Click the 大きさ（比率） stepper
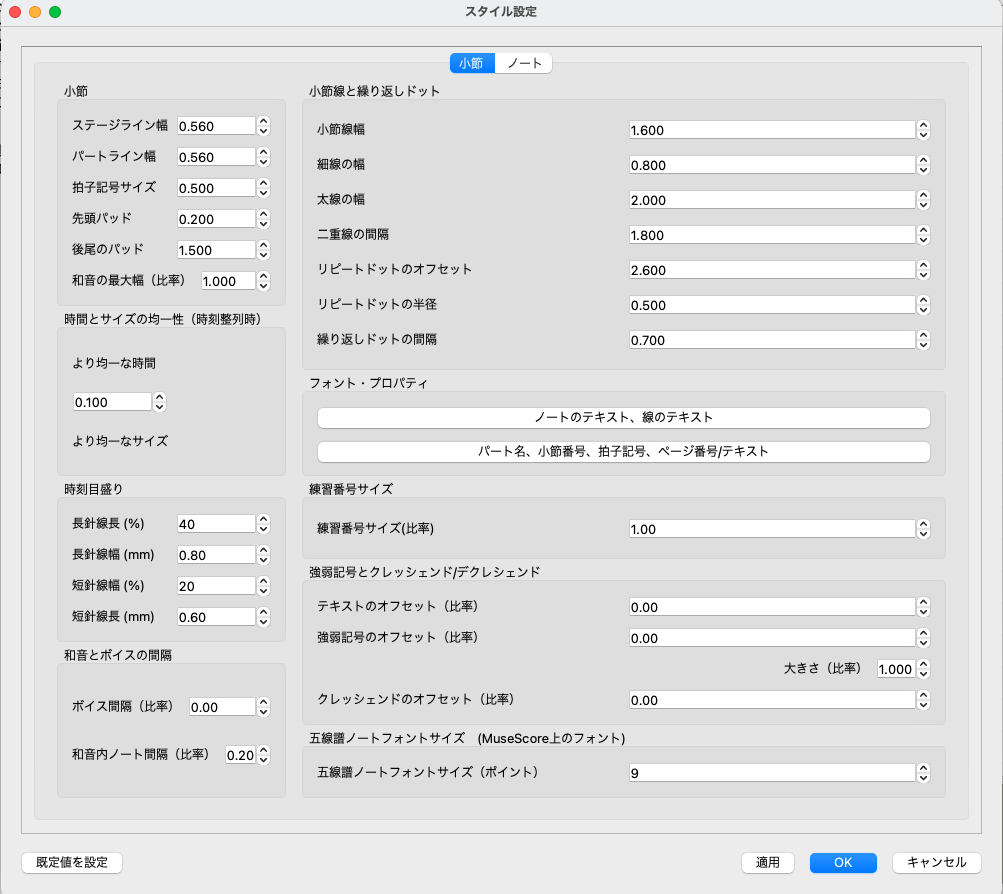Screen dimensions: 1003x894 pyautogui.click(x=924, y=669)
